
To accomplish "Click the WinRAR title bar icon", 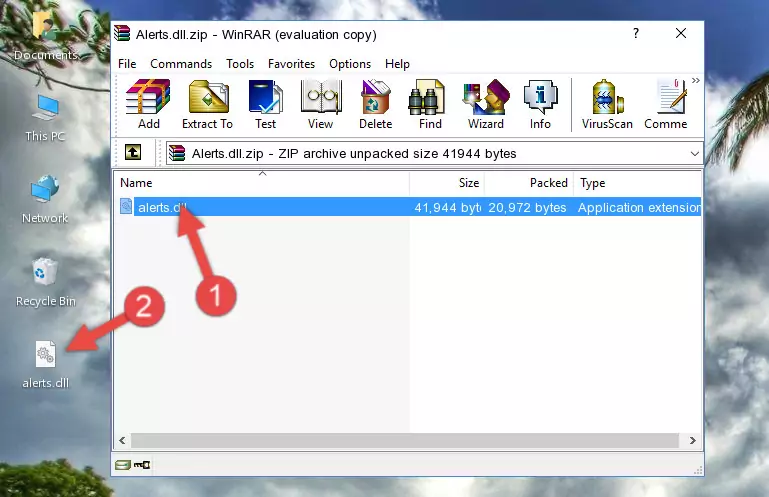I will [x=122, y=34].
